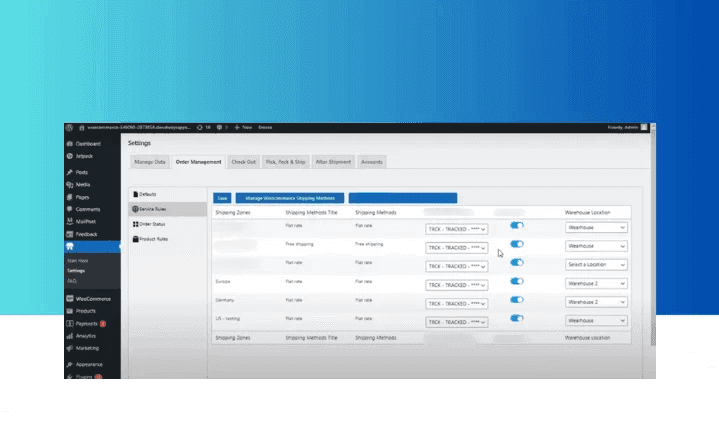Turn off the US - testing row toggle

517,319
